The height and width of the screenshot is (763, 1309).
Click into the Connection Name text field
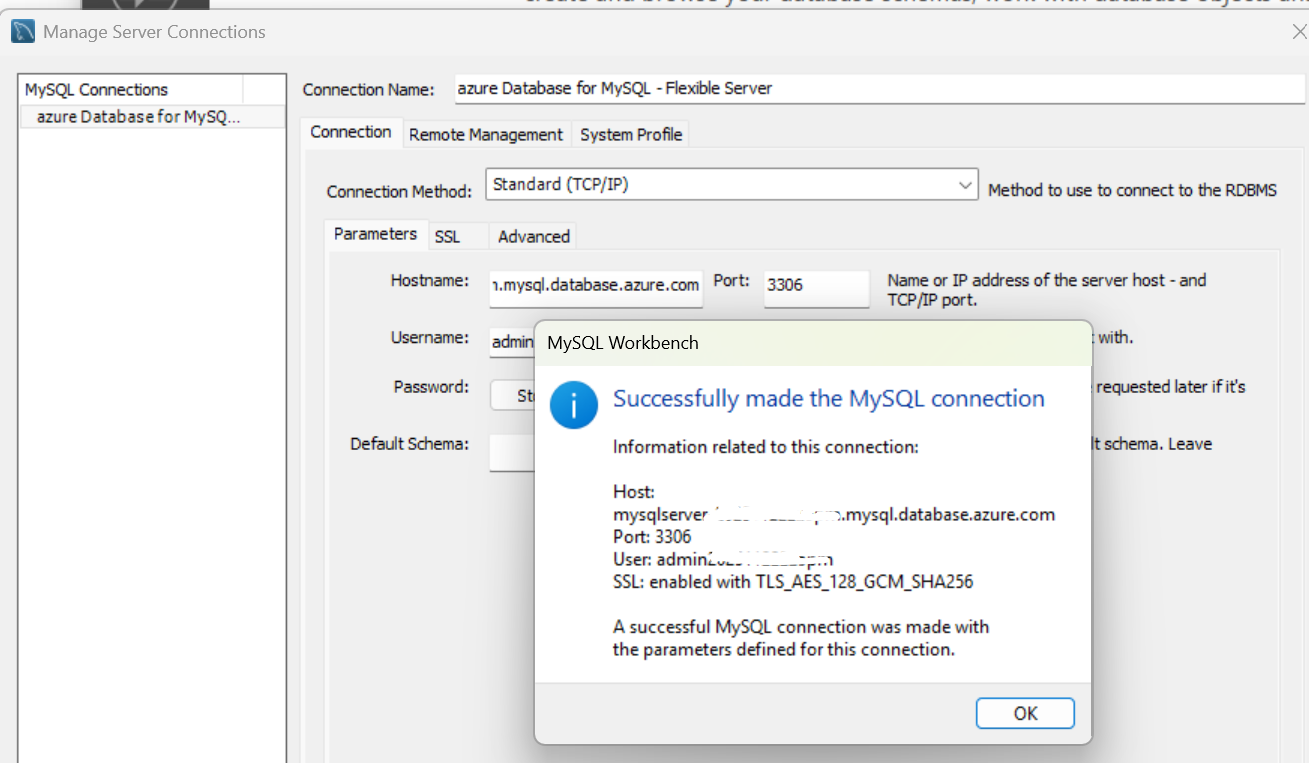tap(878, 88)
